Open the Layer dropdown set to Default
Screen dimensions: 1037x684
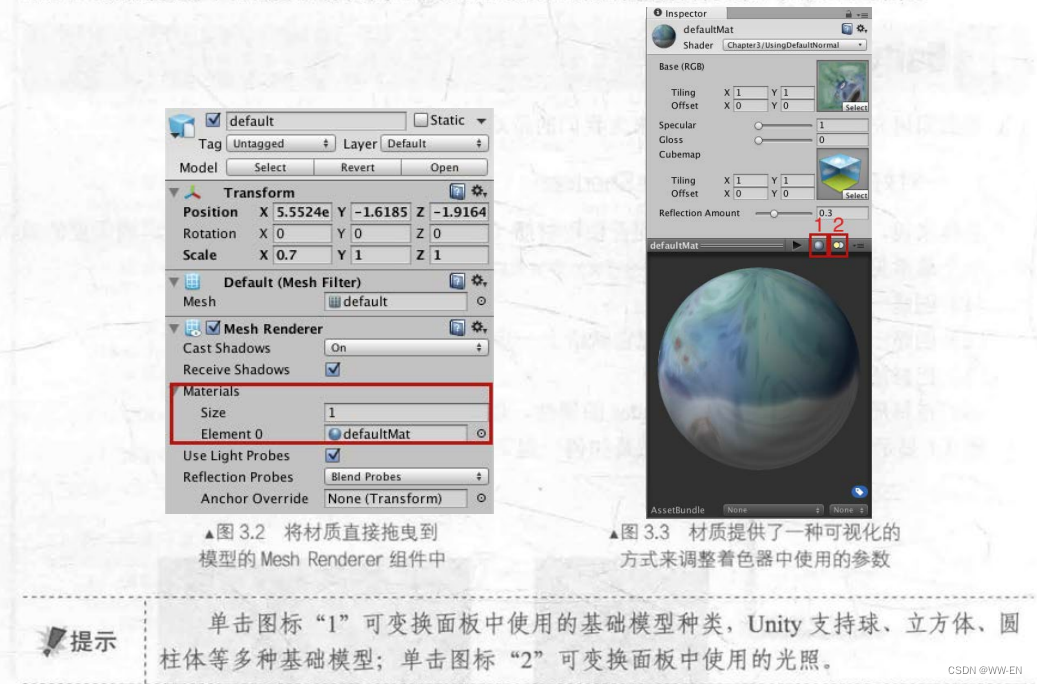coord(435,143)
